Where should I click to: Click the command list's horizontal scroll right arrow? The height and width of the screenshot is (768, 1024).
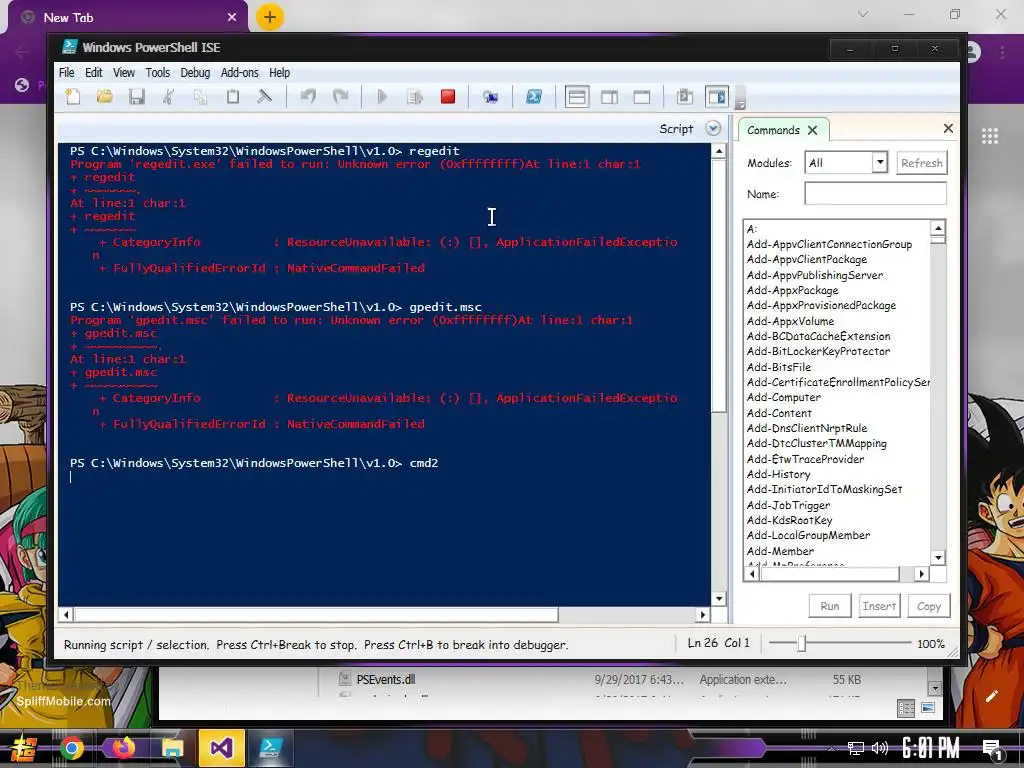point(921,574)
